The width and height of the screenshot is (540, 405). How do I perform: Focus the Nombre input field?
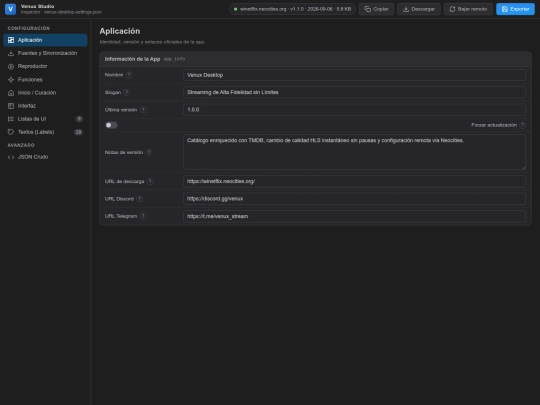click(x=354, y=75)
